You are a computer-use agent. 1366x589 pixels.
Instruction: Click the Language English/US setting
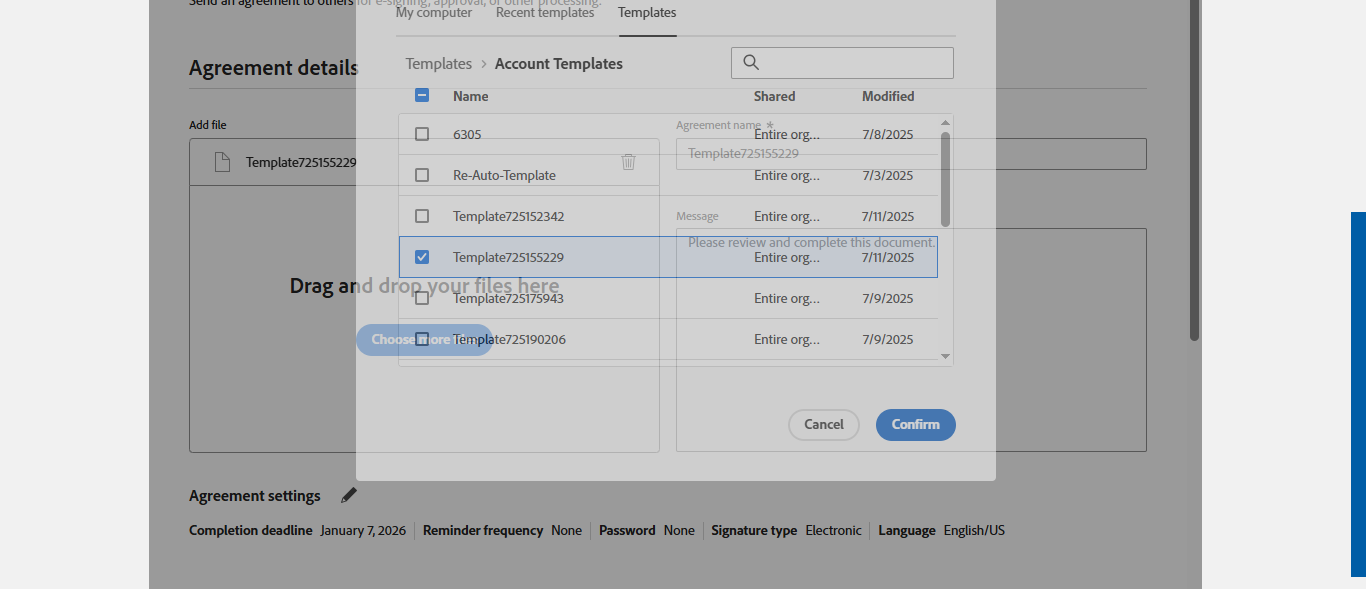pyautogui.click(x=974, y=531)
